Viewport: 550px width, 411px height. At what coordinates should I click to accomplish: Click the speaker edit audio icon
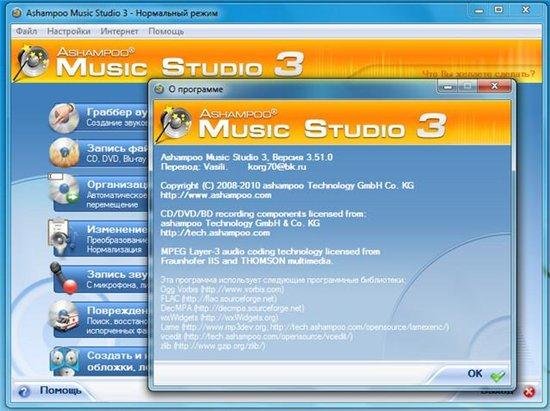pyautogui.click(x=61, y=237)
